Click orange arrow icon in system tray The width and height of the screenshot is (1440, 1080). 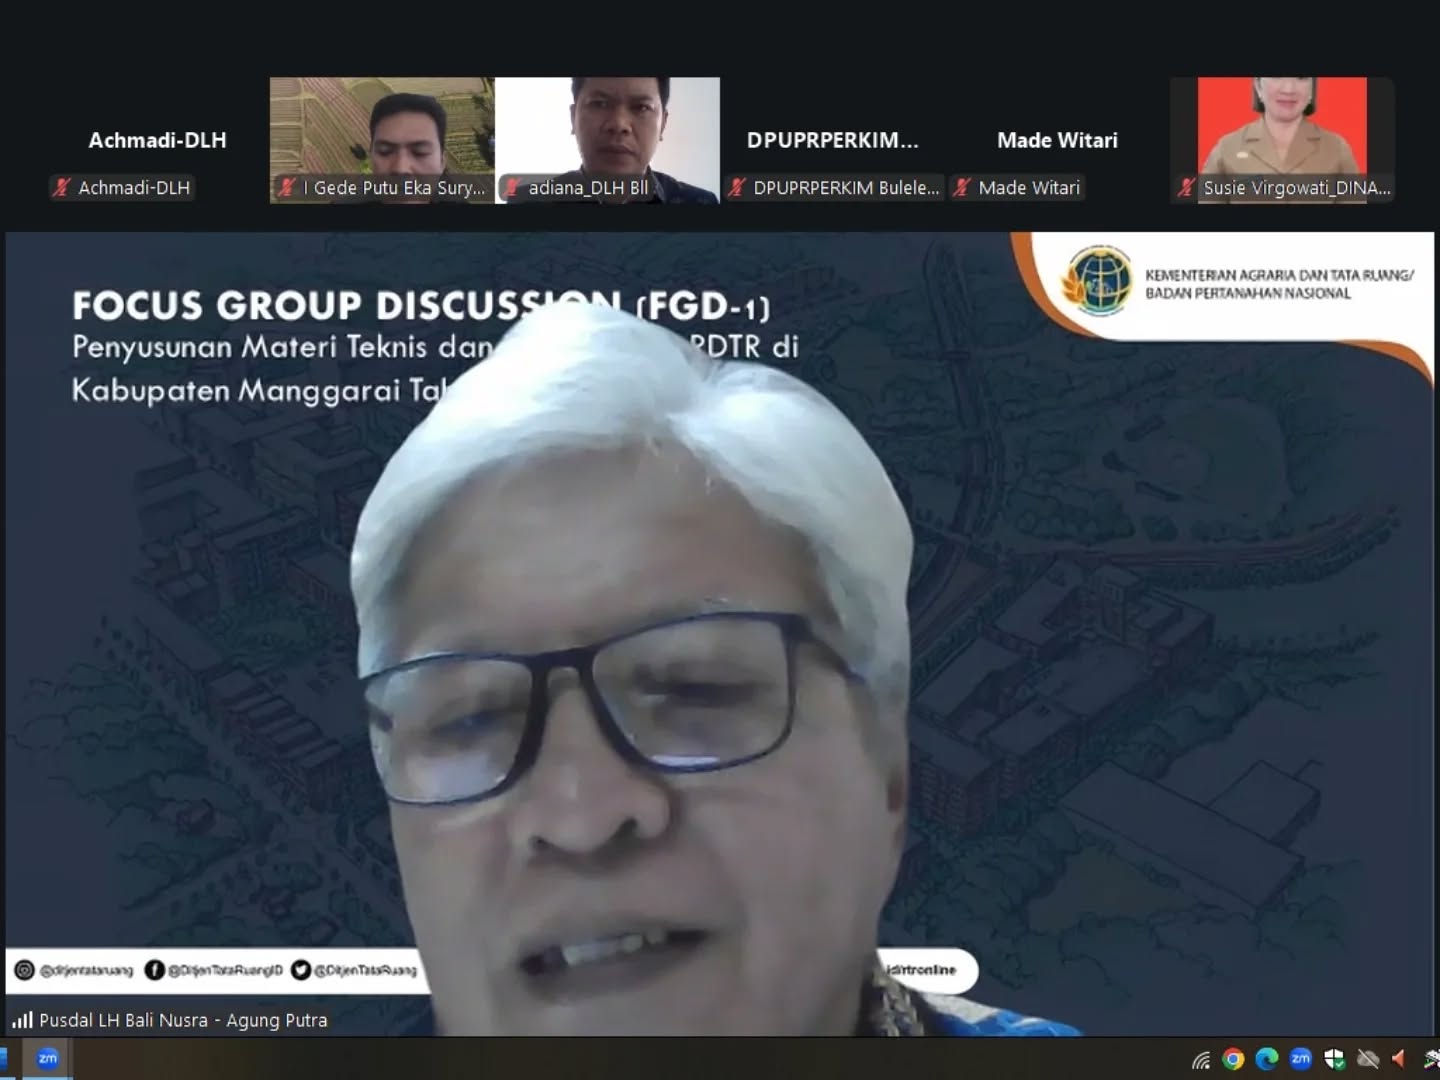point(1399,1059)
